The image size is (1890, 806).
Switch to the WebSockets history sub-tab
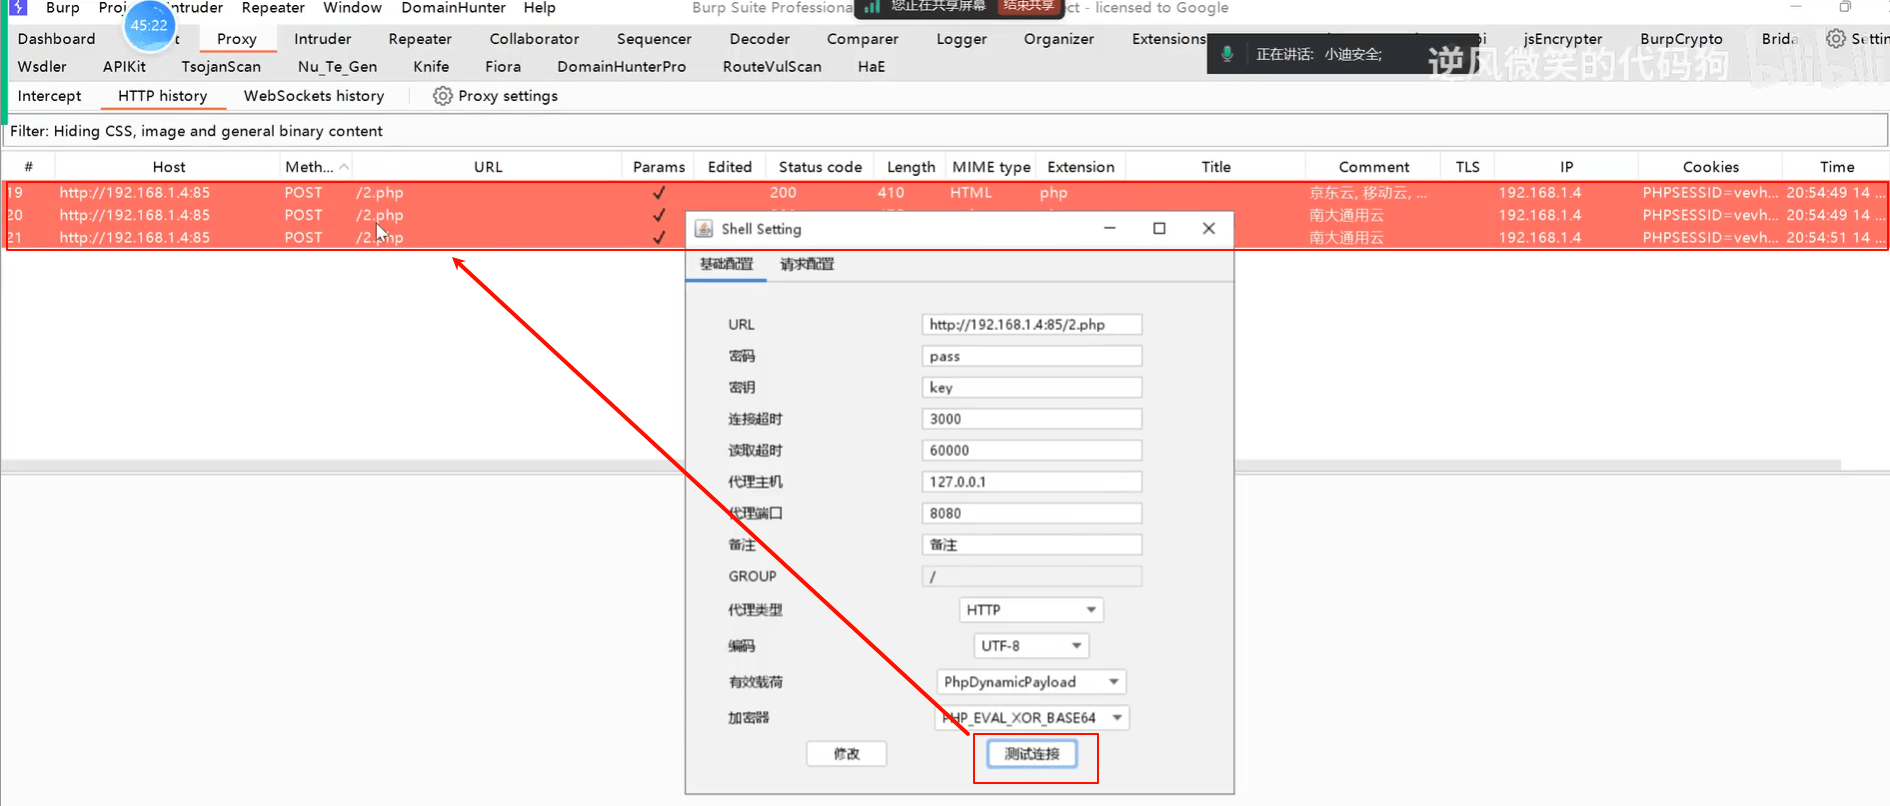[x=314, y=96]
